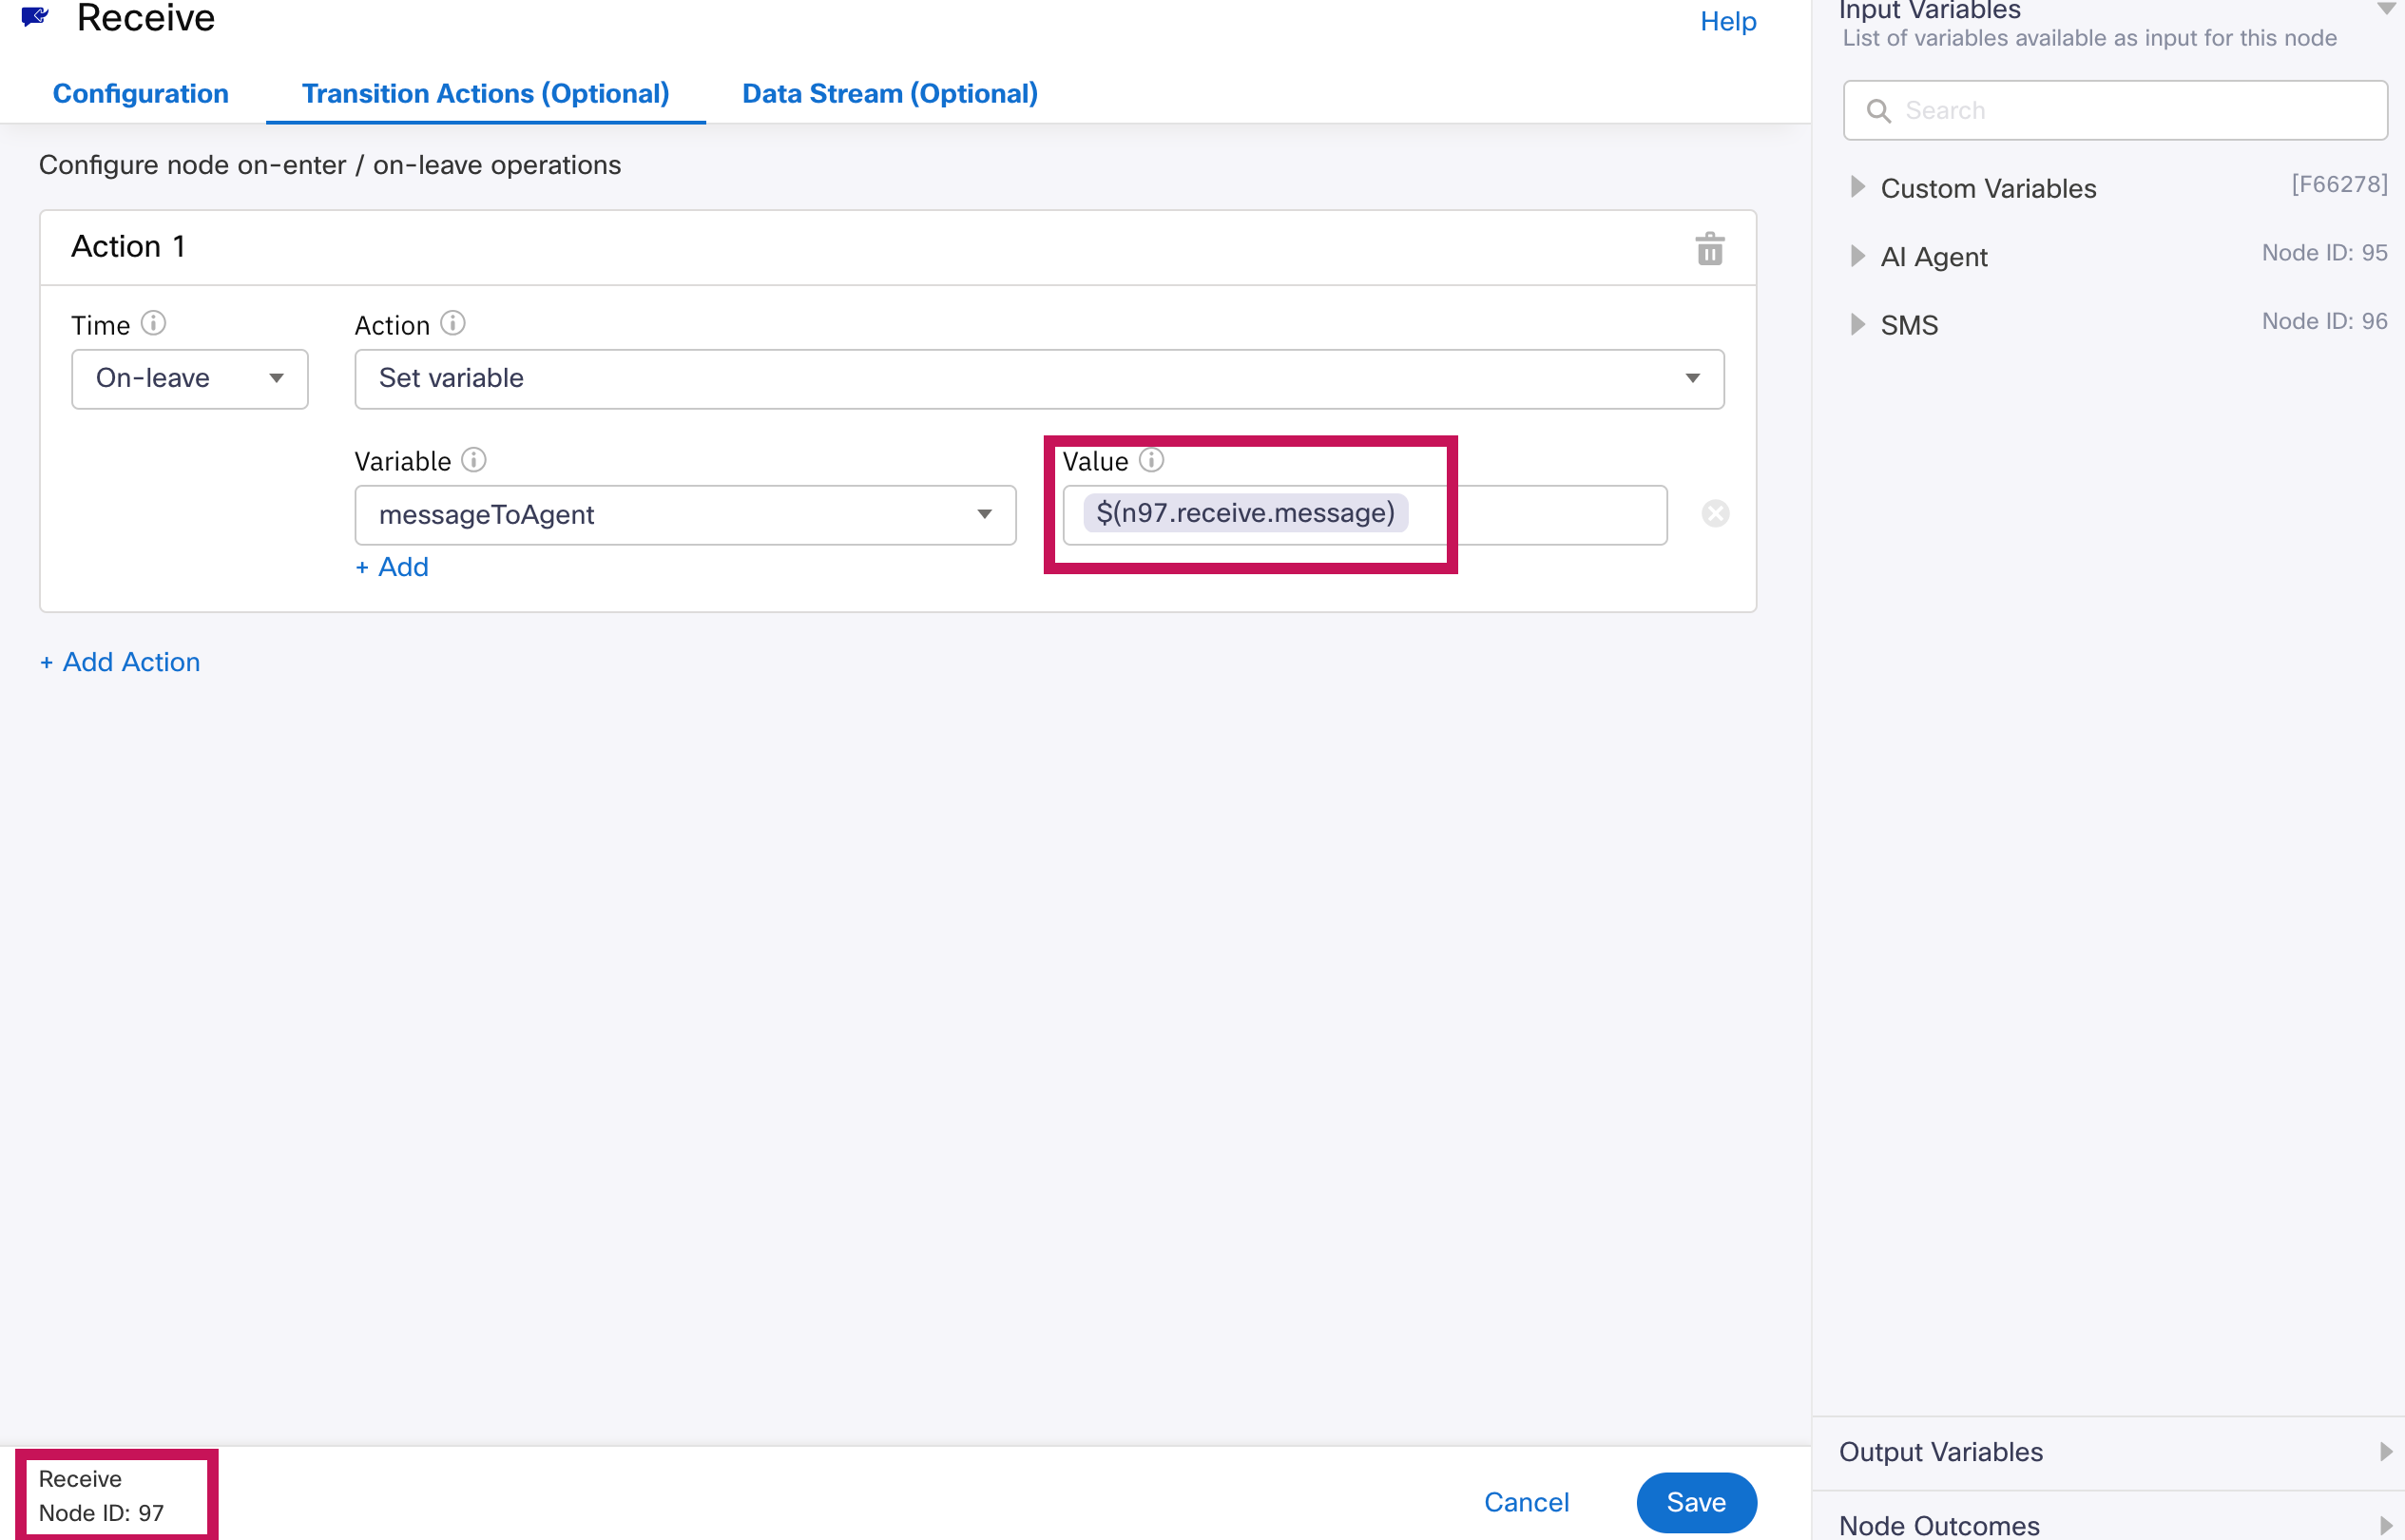Show info tooltip for Time
Image resolution: width=2405 pixels, height=1540 pixels.
tap(153, 323)
